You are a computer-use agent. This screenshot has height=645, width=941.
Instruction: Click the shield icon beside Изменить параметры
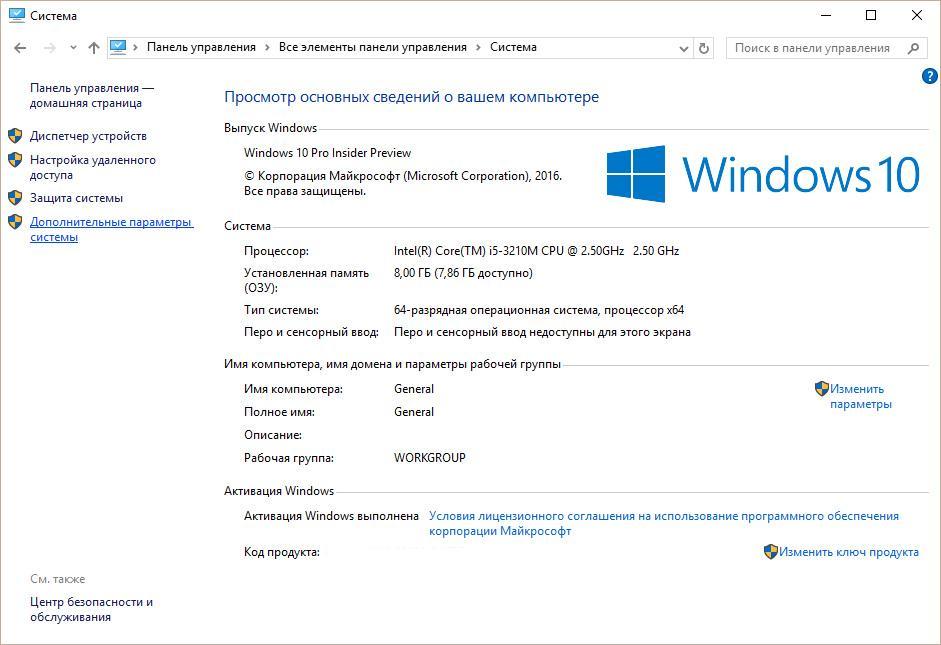pos(822,389)
